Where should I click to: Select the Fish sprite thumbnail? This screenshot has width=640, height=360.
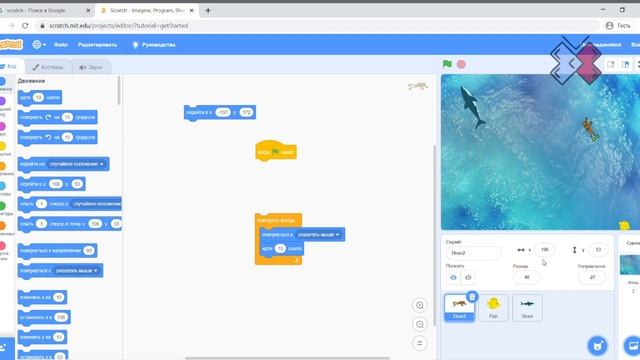(493, 307)
